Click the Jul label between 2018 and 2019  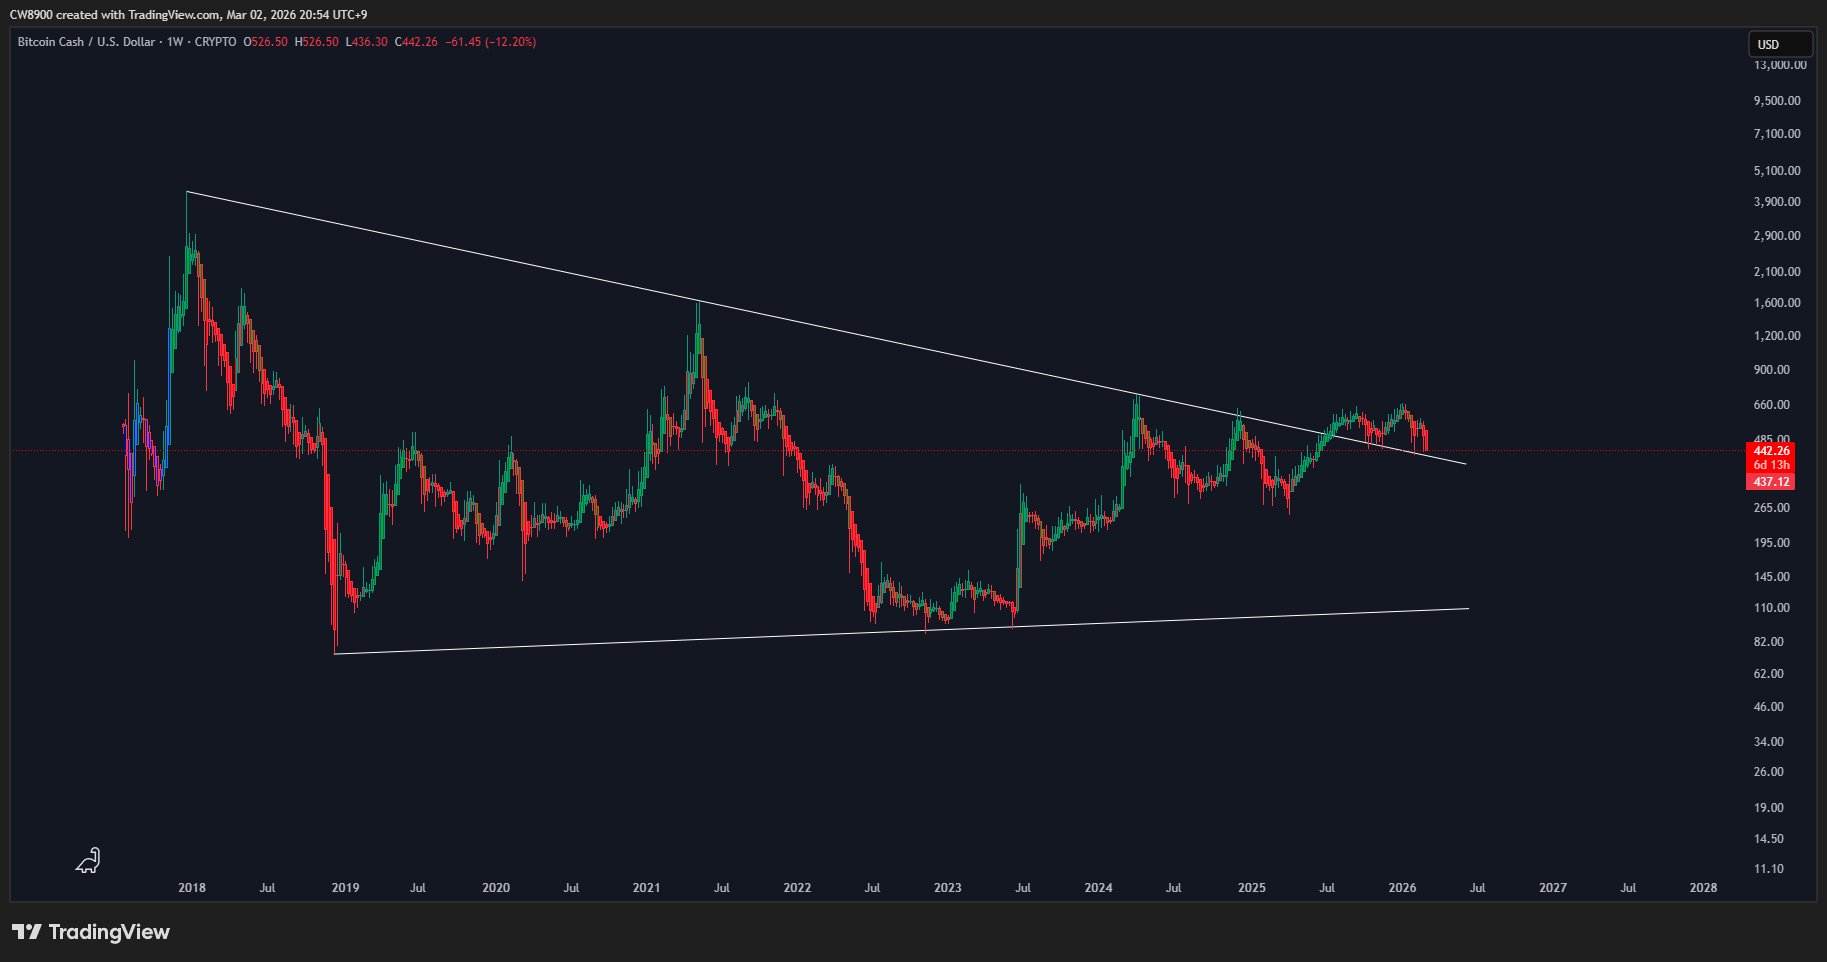coord(267,888)
